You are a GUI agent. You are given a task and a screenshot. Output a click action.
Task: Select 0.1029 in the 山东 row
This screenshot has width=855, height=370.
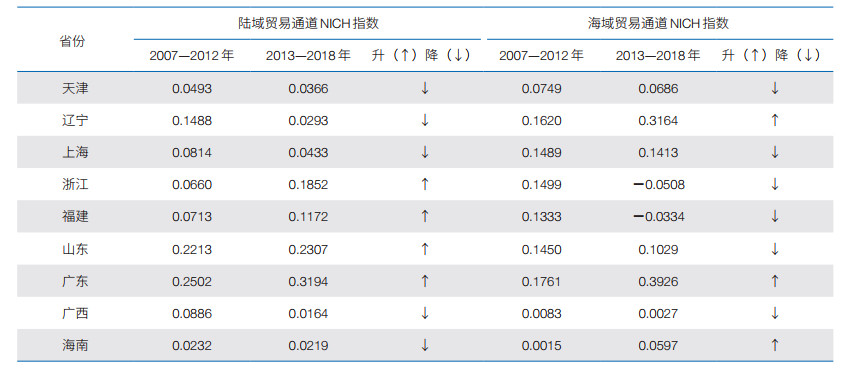(x=658, y=250)
